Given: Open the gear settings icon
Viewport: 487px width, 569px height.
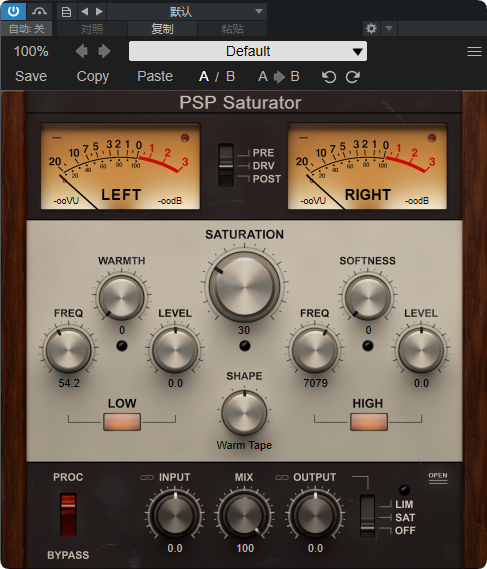Looking at the screenshot, I should (x=371, y=28).
